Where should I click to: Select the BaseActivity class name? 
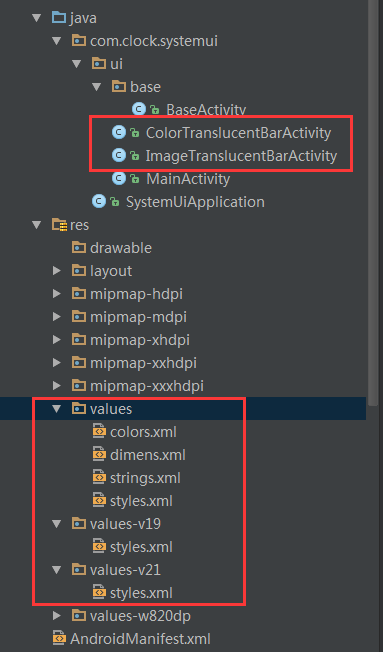click(x=206, y=110)
